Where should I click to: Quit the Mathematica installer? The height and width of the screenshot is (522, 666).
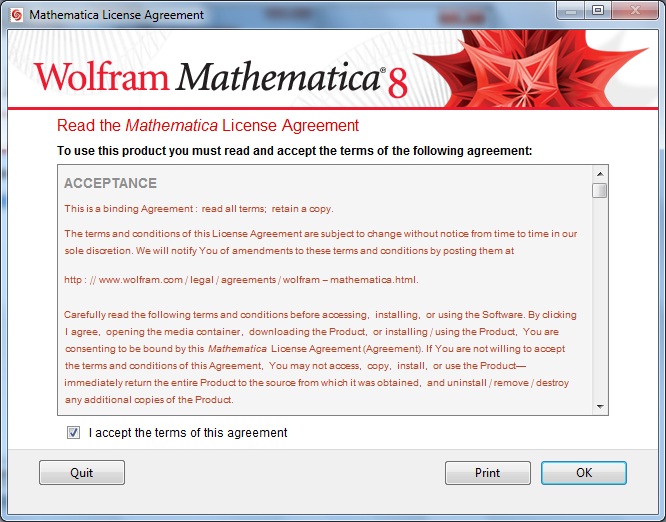pos(82,473)
